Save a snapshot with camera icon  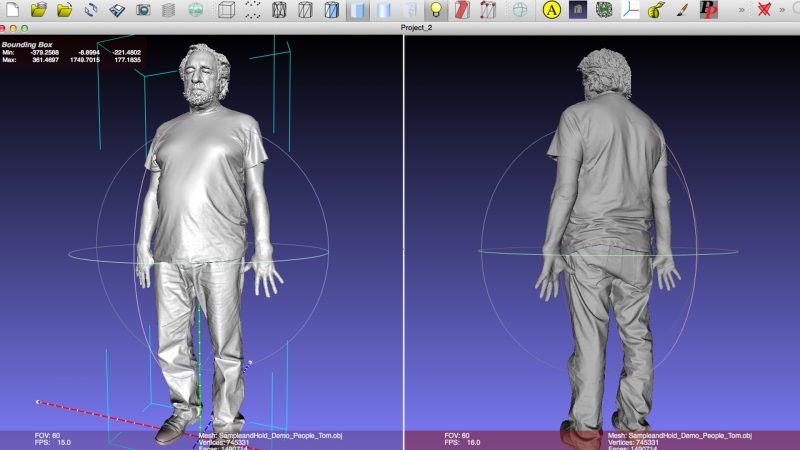pos(143,10)
